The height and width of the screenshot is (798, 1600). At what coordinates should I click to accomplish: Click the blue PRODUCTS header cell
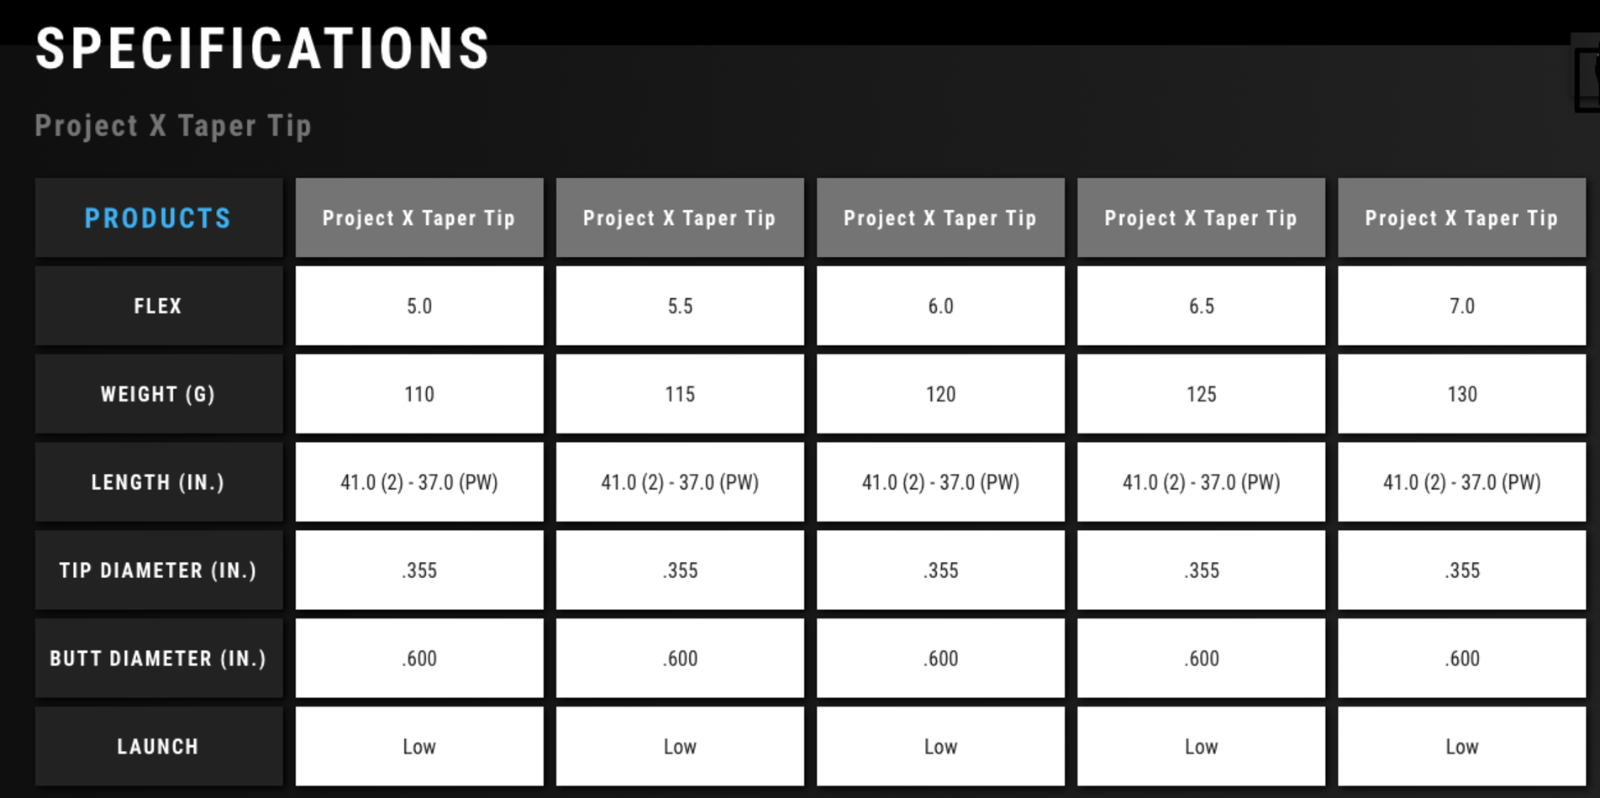pos(158,218)
